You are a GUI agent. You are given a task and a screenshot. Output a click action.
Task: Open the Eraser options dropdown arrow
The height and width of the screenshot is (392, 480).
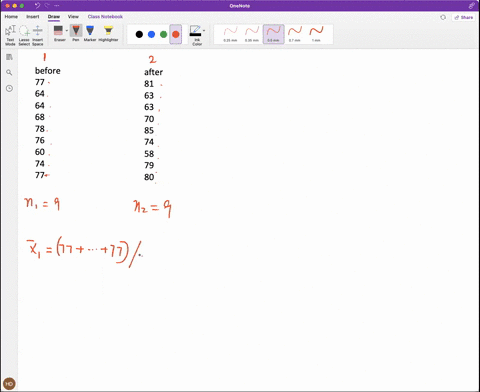pyautogui.click(x=67, y=31)
